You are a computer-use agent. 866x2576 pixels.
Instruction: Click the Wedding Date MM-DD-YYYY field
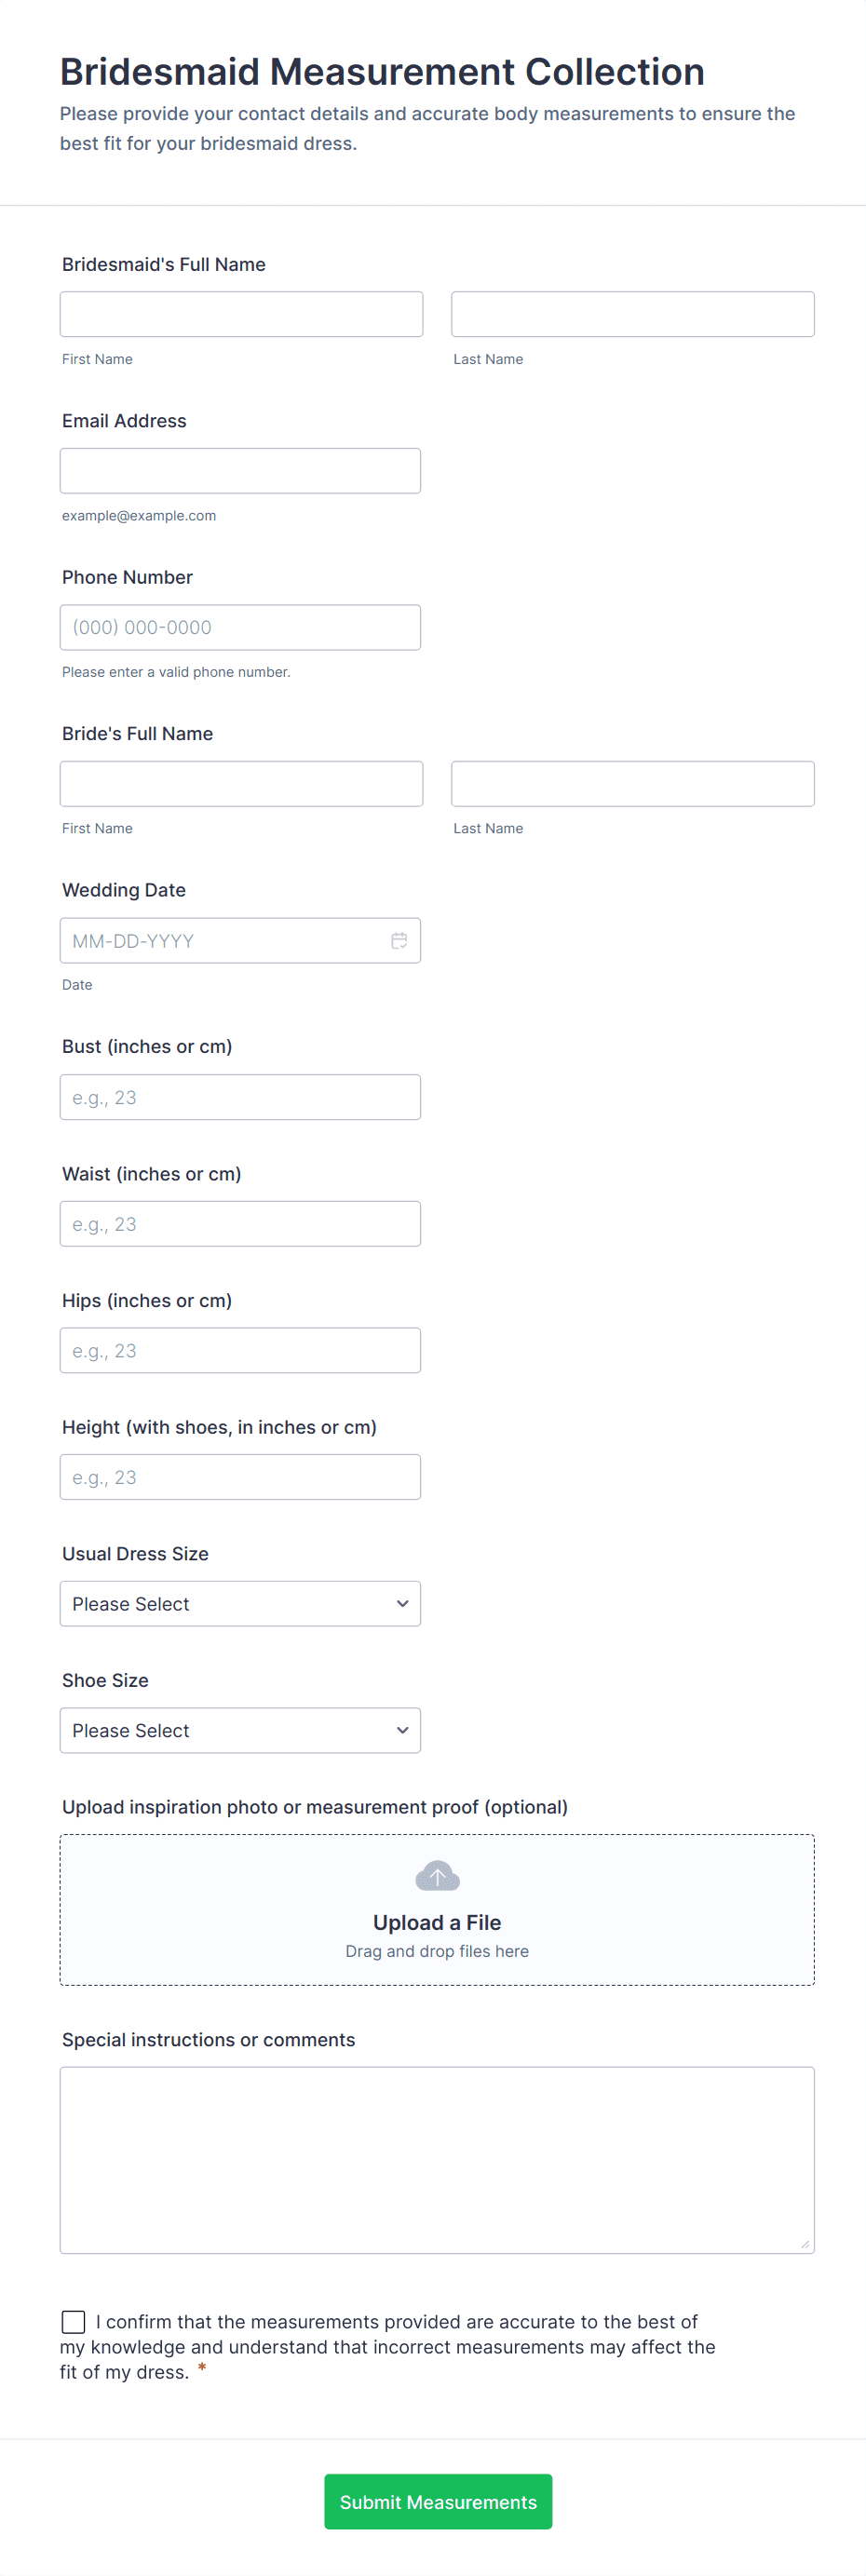(x=220, y=940)
